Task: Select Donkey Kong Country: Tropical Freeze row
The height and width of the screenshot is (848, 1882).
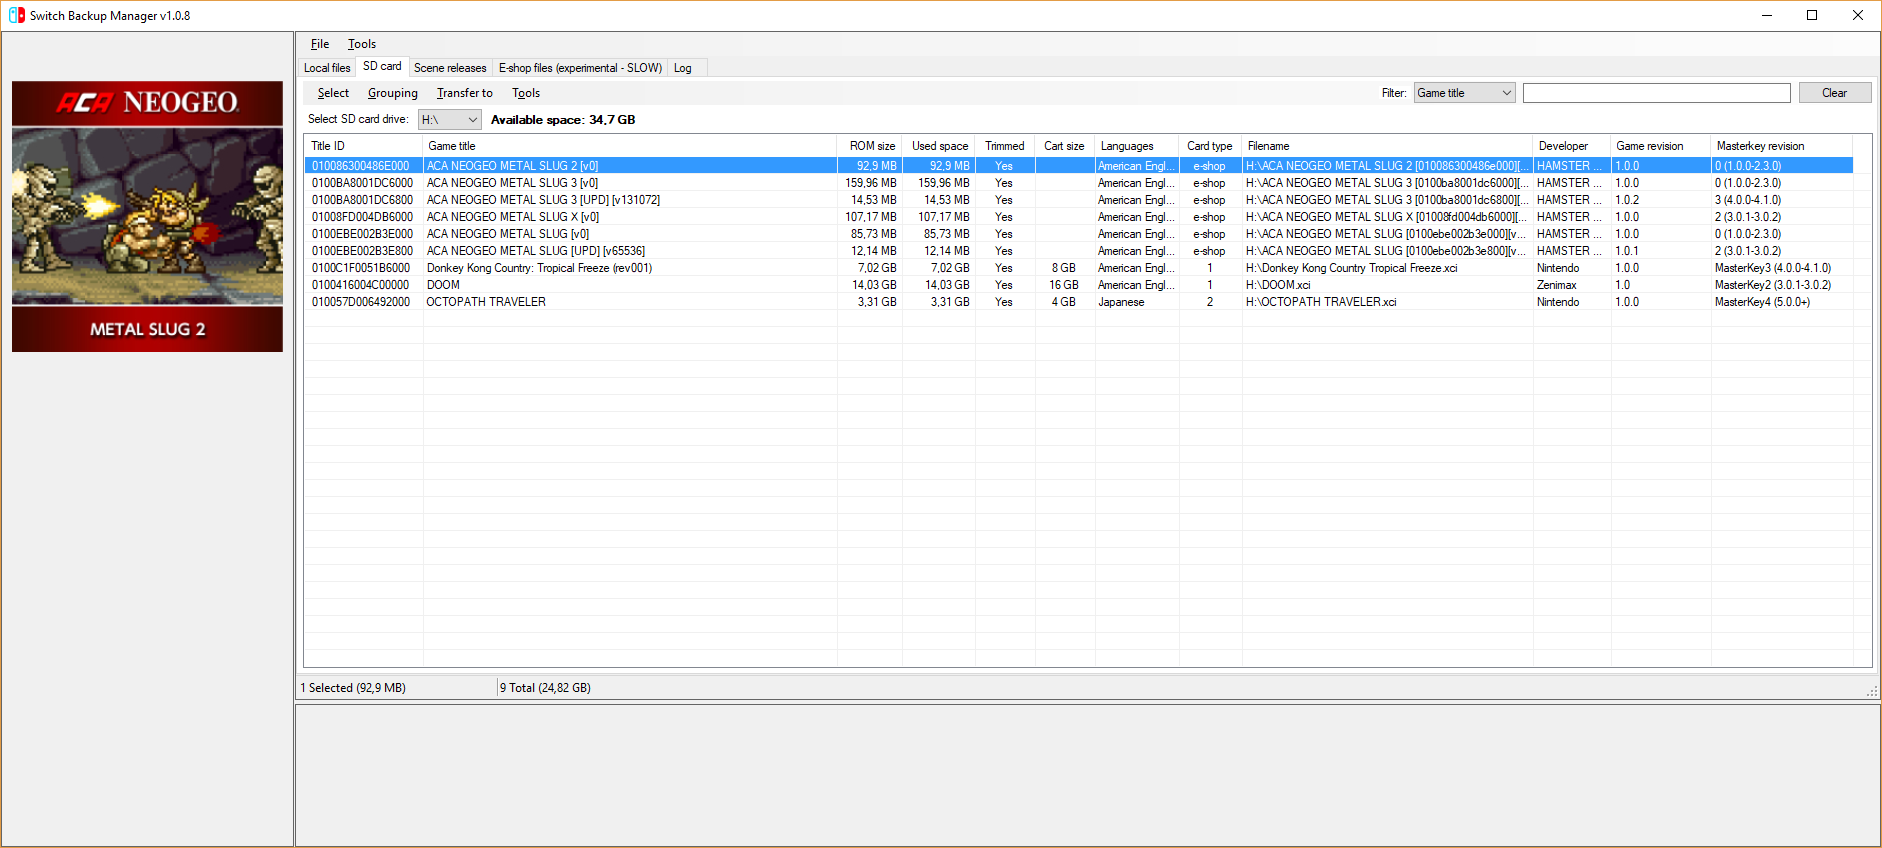Action: click(1078, 268)
